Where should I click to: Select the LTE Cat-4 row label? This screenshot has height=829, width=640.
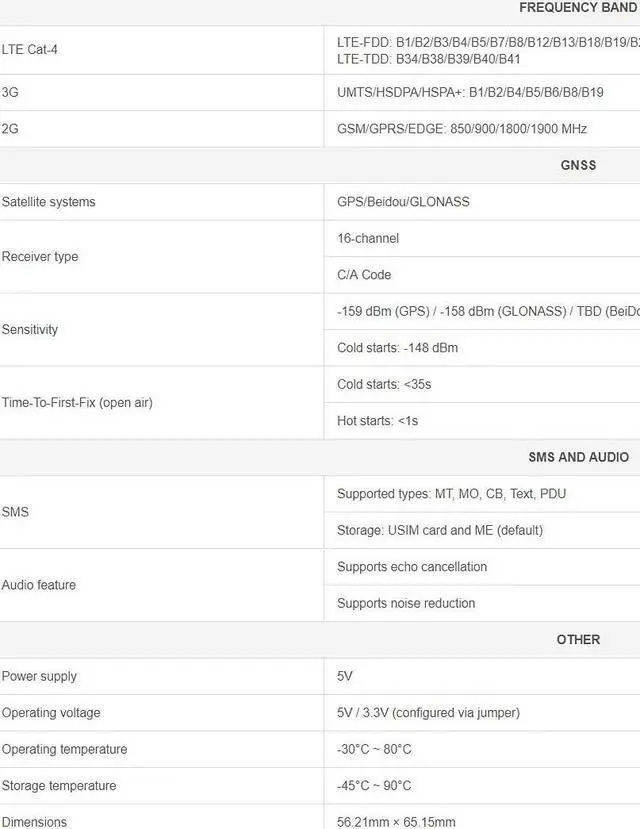pyautogui.click(x=30, y=50)
